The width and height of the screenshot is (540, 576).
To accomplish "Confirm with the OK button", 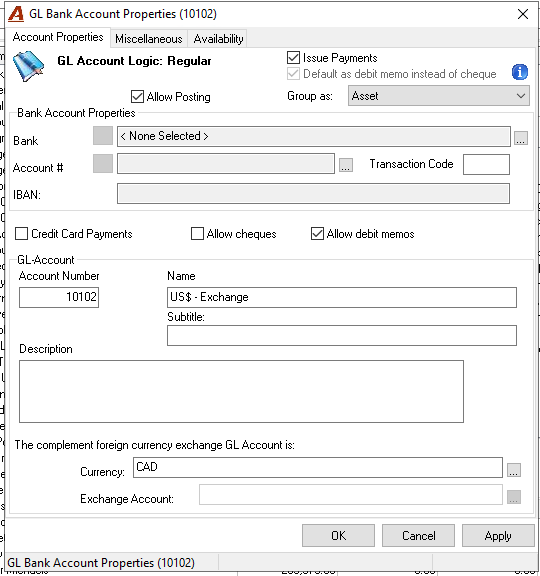I will [338, 536].
